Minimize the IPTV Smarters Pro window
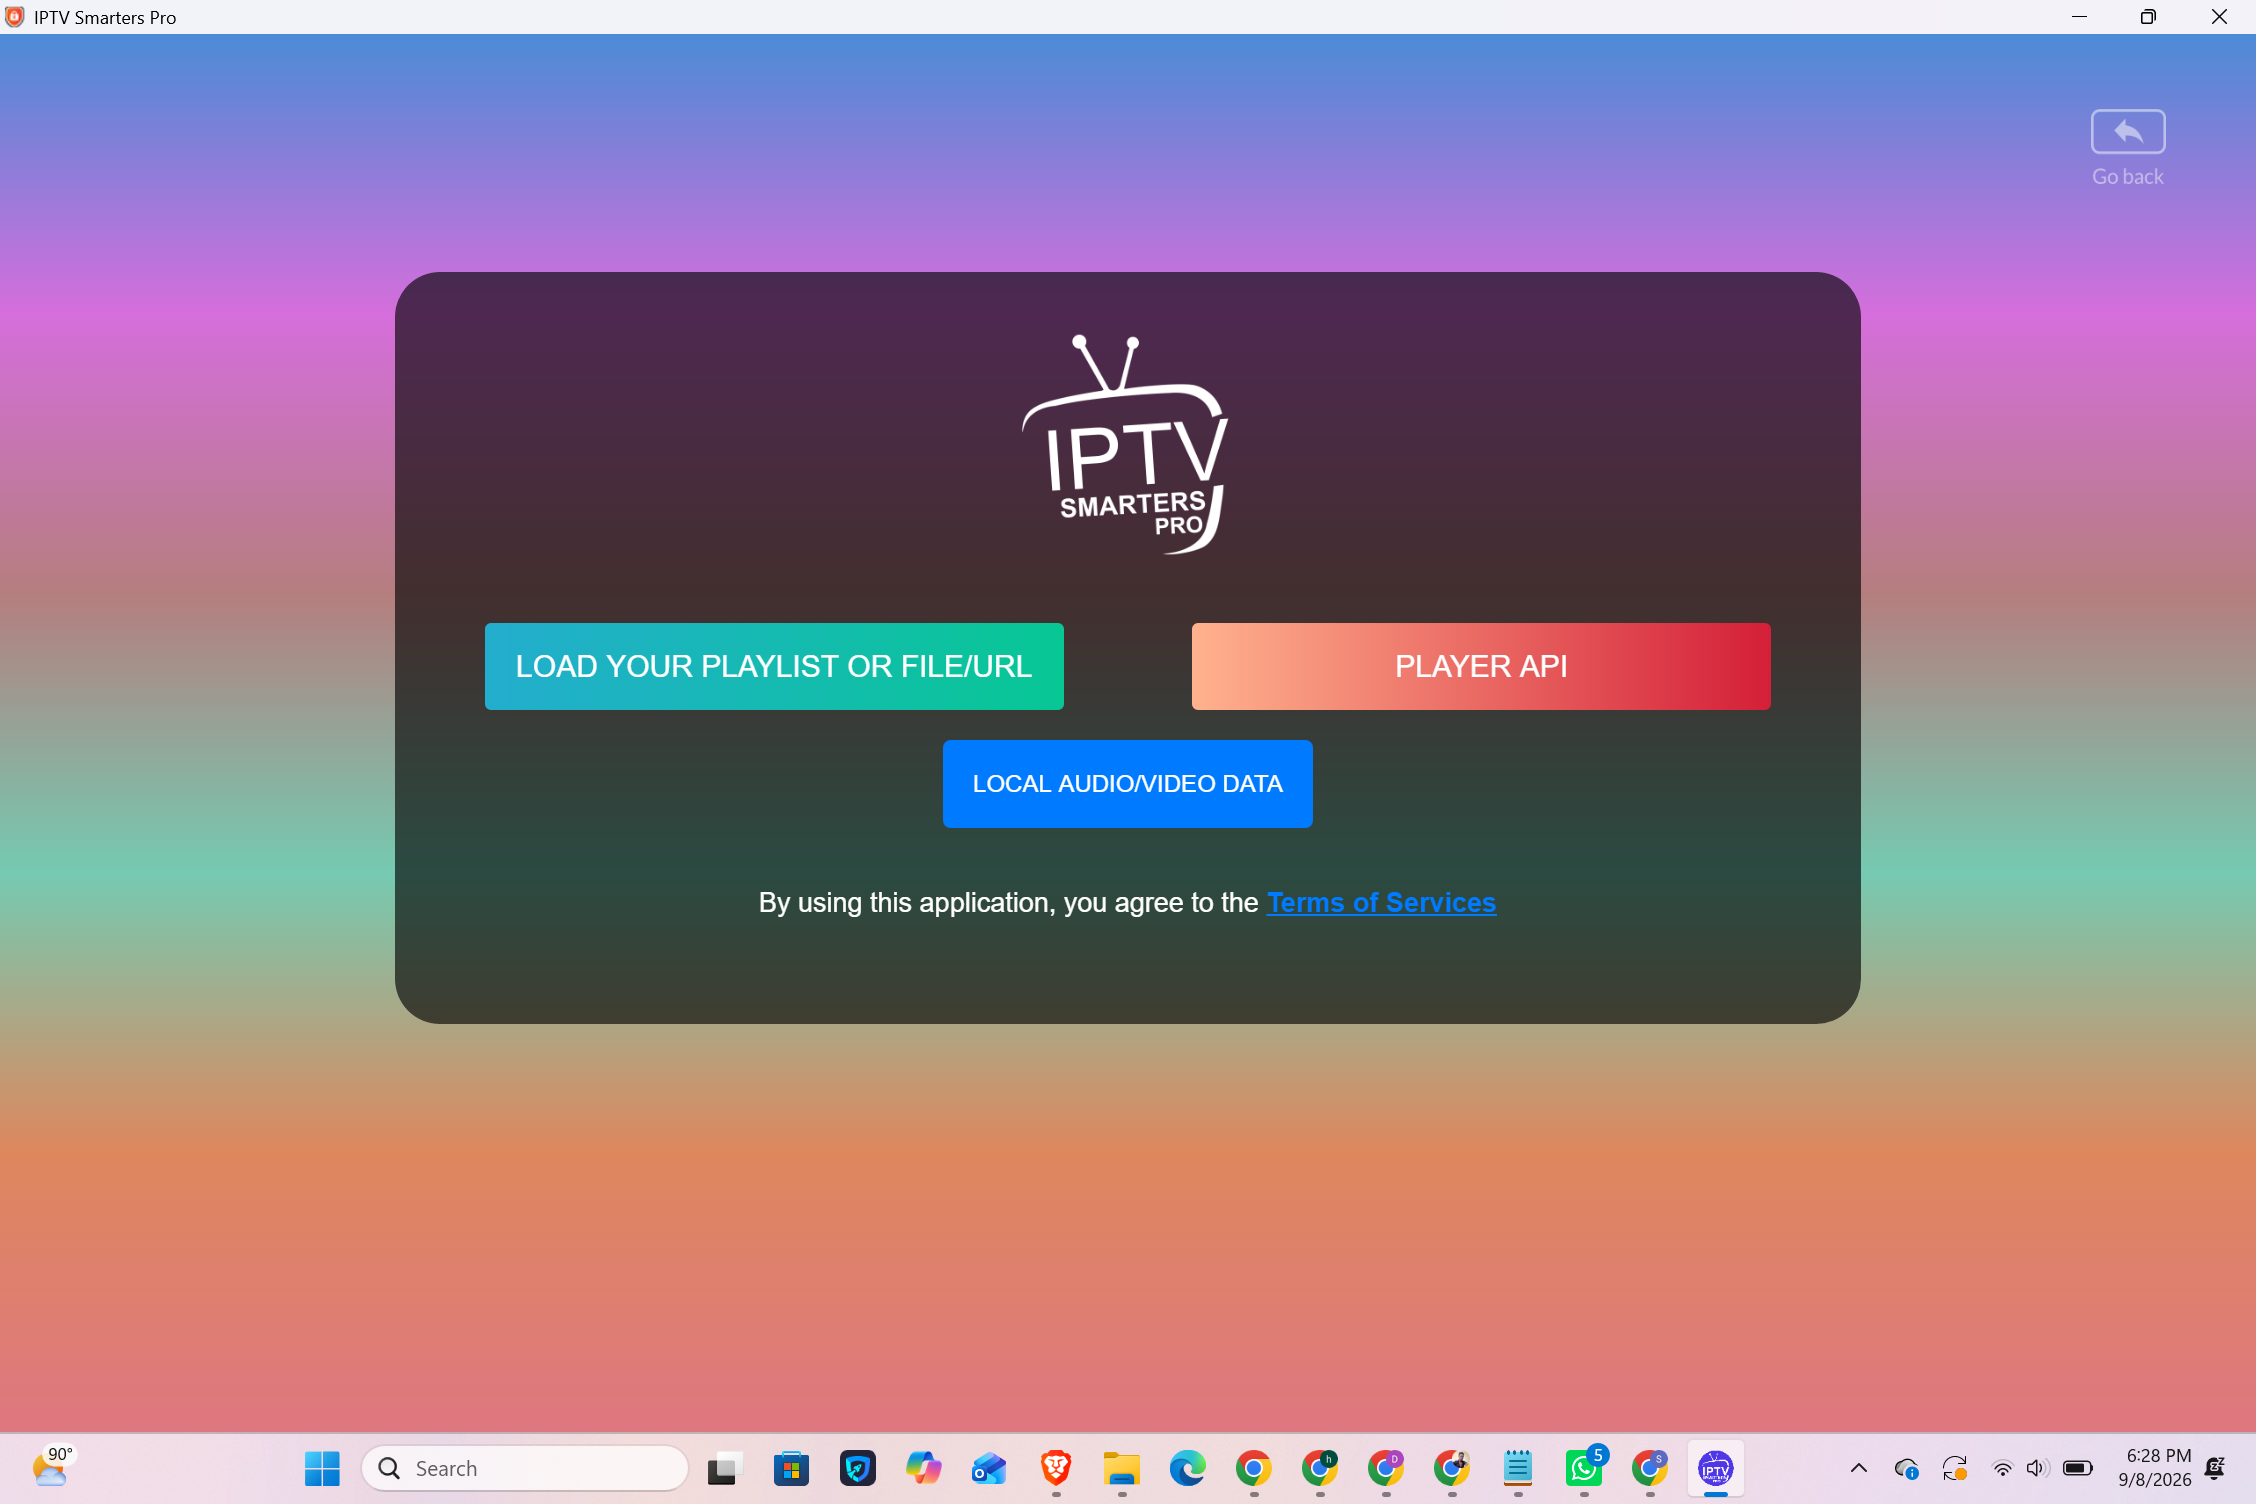Image resolution: width=2256 pixels, height=1504 pixels. pyautogui.click(x=2080, y=17)
